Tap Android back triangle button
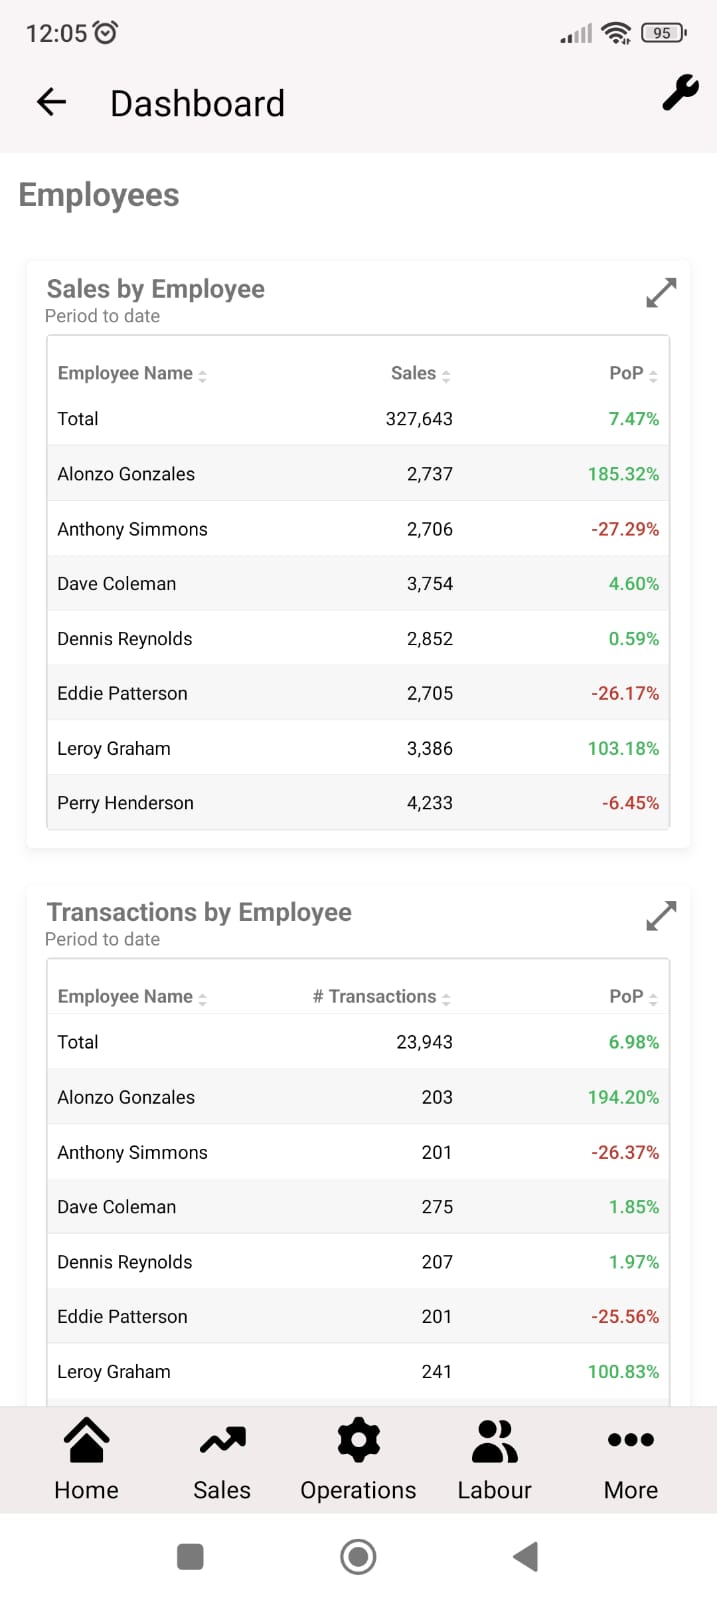717x1600 pixels. (x=526, y=1557)
